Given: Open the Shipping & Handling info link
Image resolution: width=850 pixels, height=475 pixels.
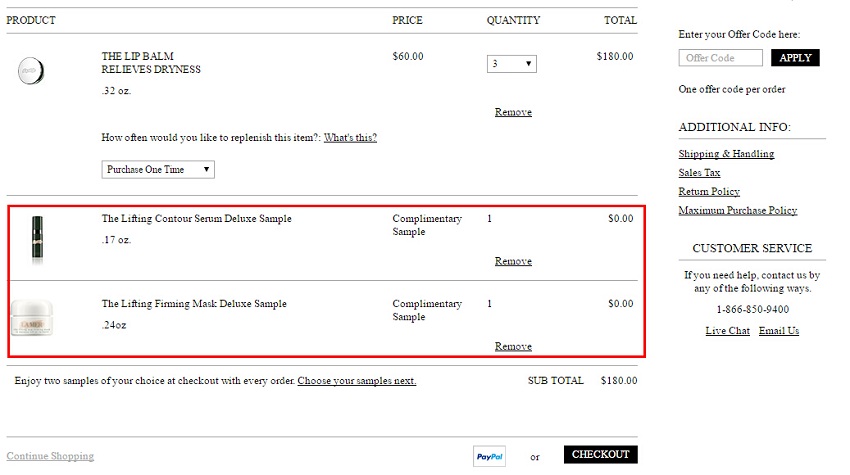Looking at the screenshot, I should coord(726,154).
